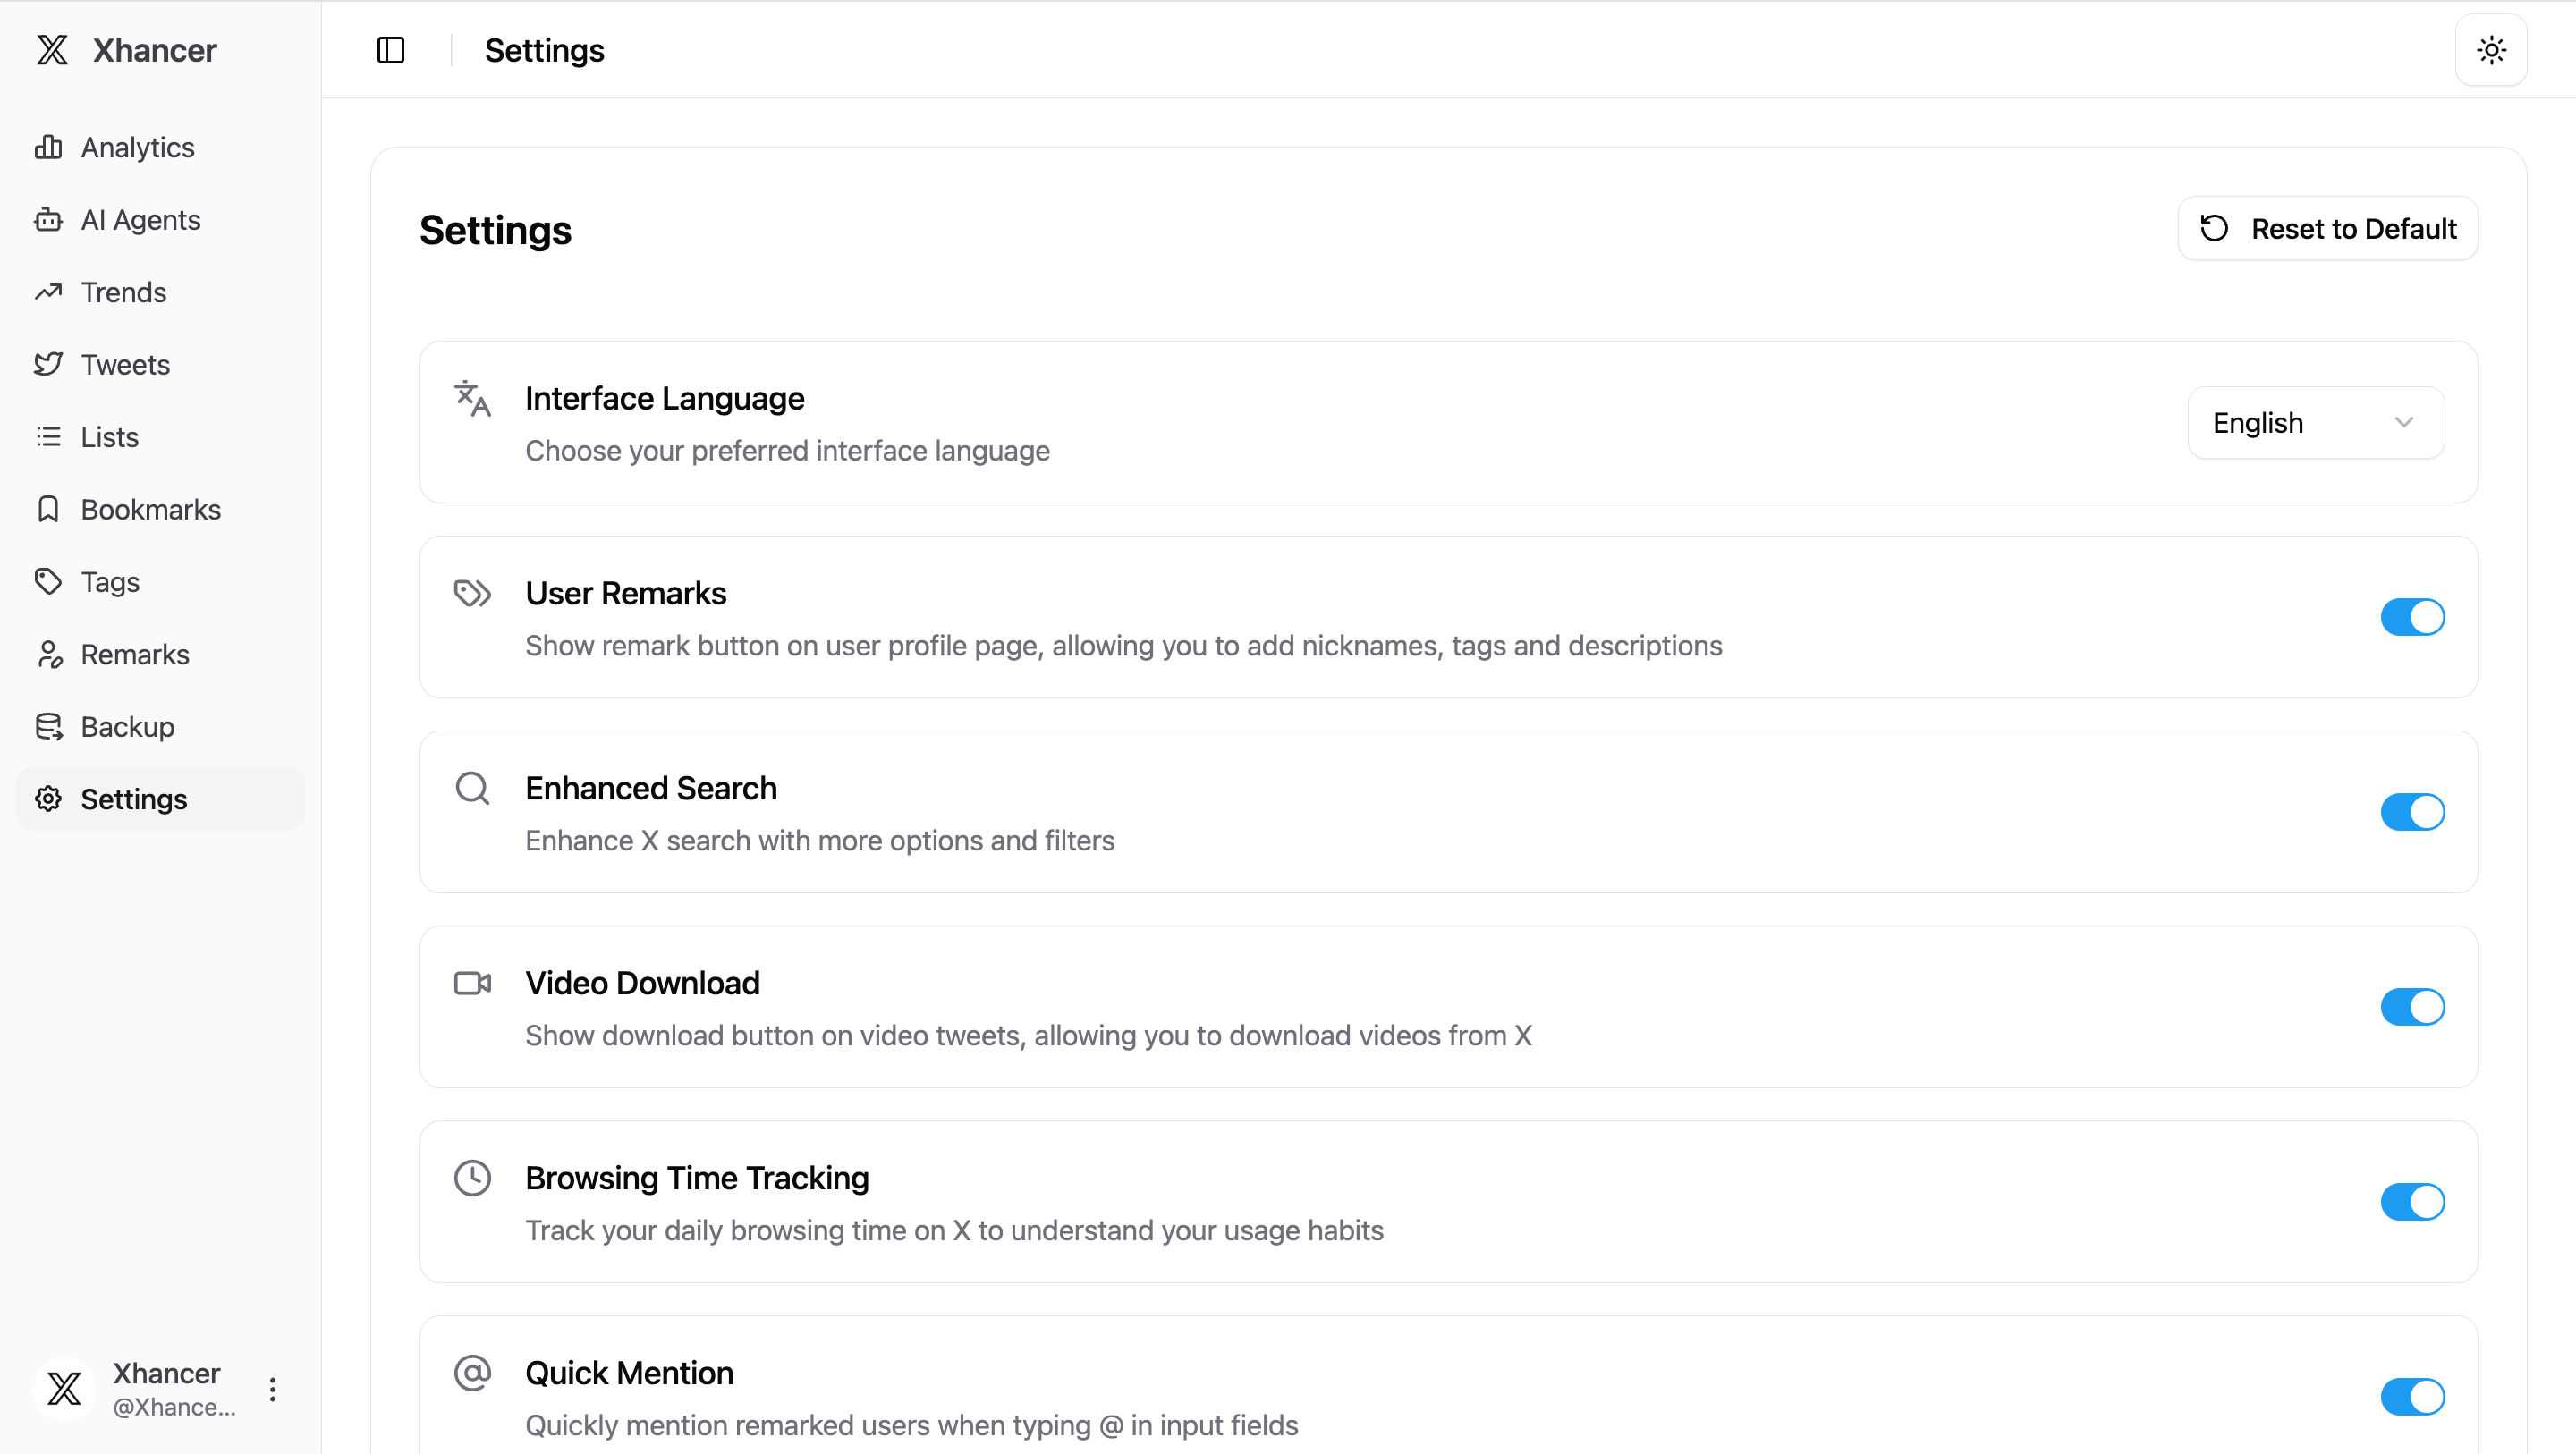
Task: Click the Xhancer profile avatar
Action: point(64,1388)
